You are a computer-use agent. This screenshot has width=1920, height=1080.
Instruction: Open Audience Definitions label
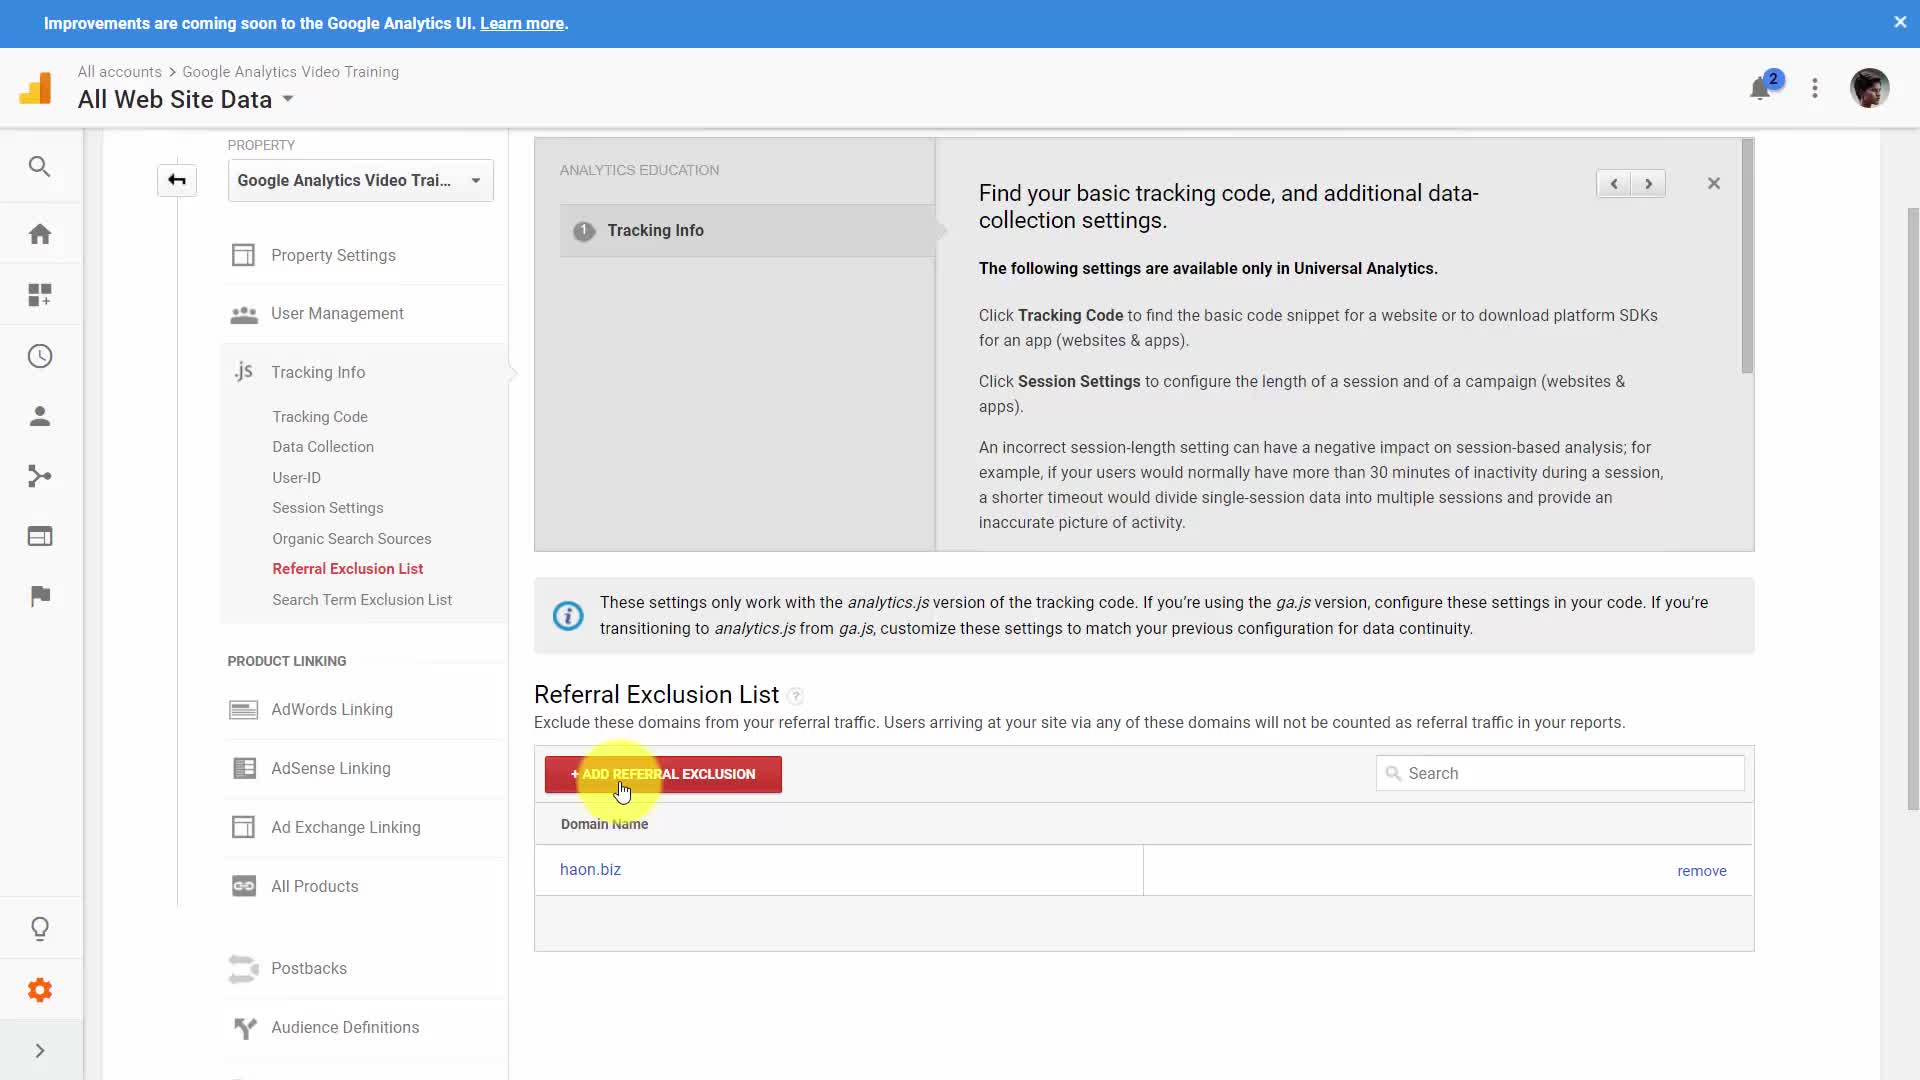point(345,1028)
